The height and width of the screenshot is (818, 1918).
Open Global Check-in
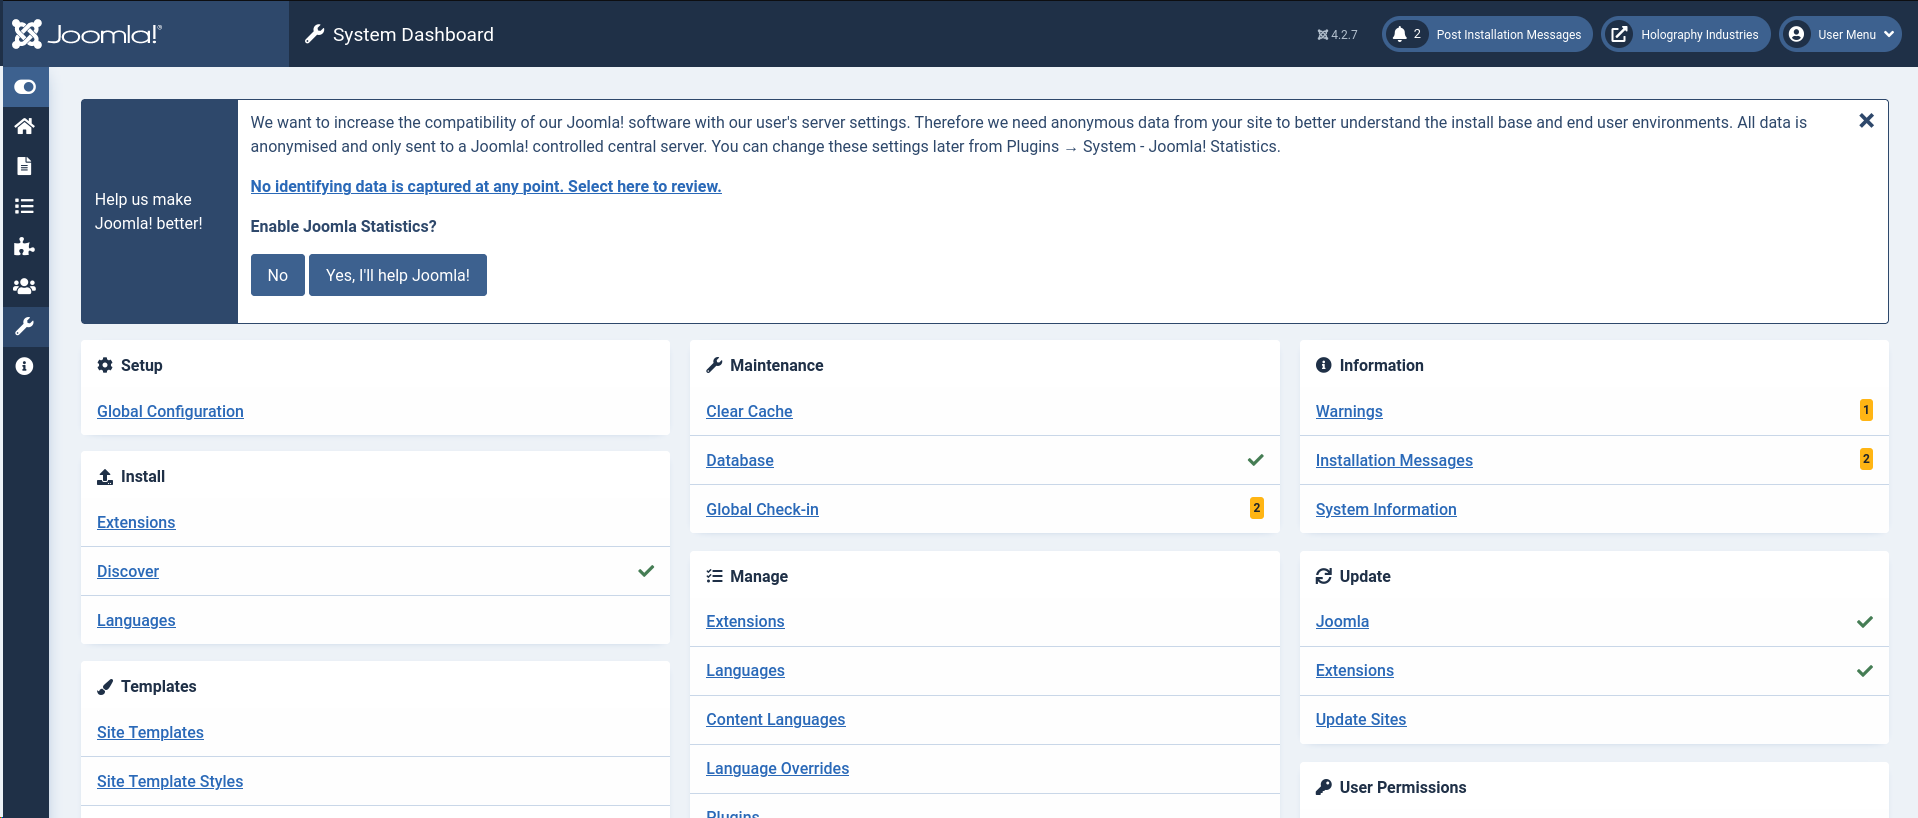(x=762, y=509)
